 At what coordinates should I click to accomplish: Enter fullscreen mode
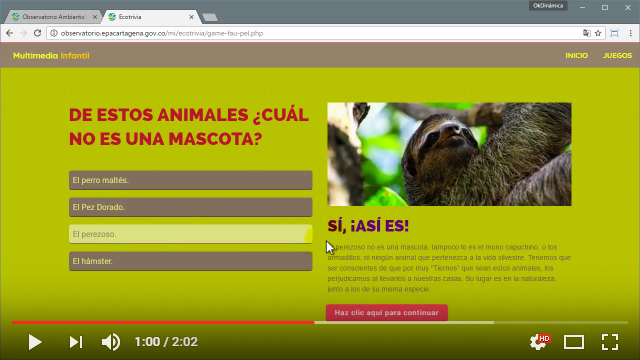[610, 342]
